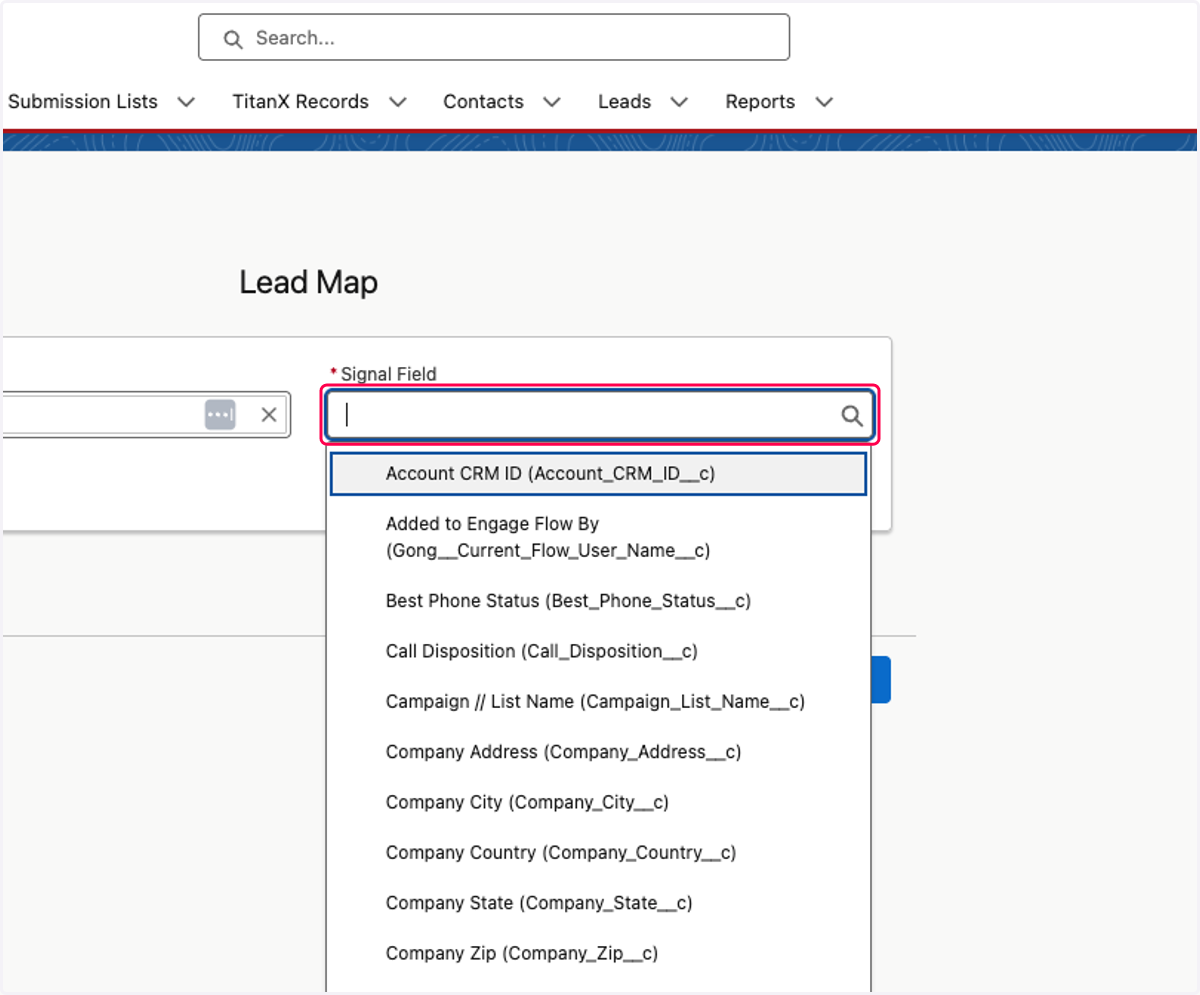Open the Submission Lists tab
The width and height of the screenshot is (1200, 995).
pyautogui.click(x=83, y=102)
